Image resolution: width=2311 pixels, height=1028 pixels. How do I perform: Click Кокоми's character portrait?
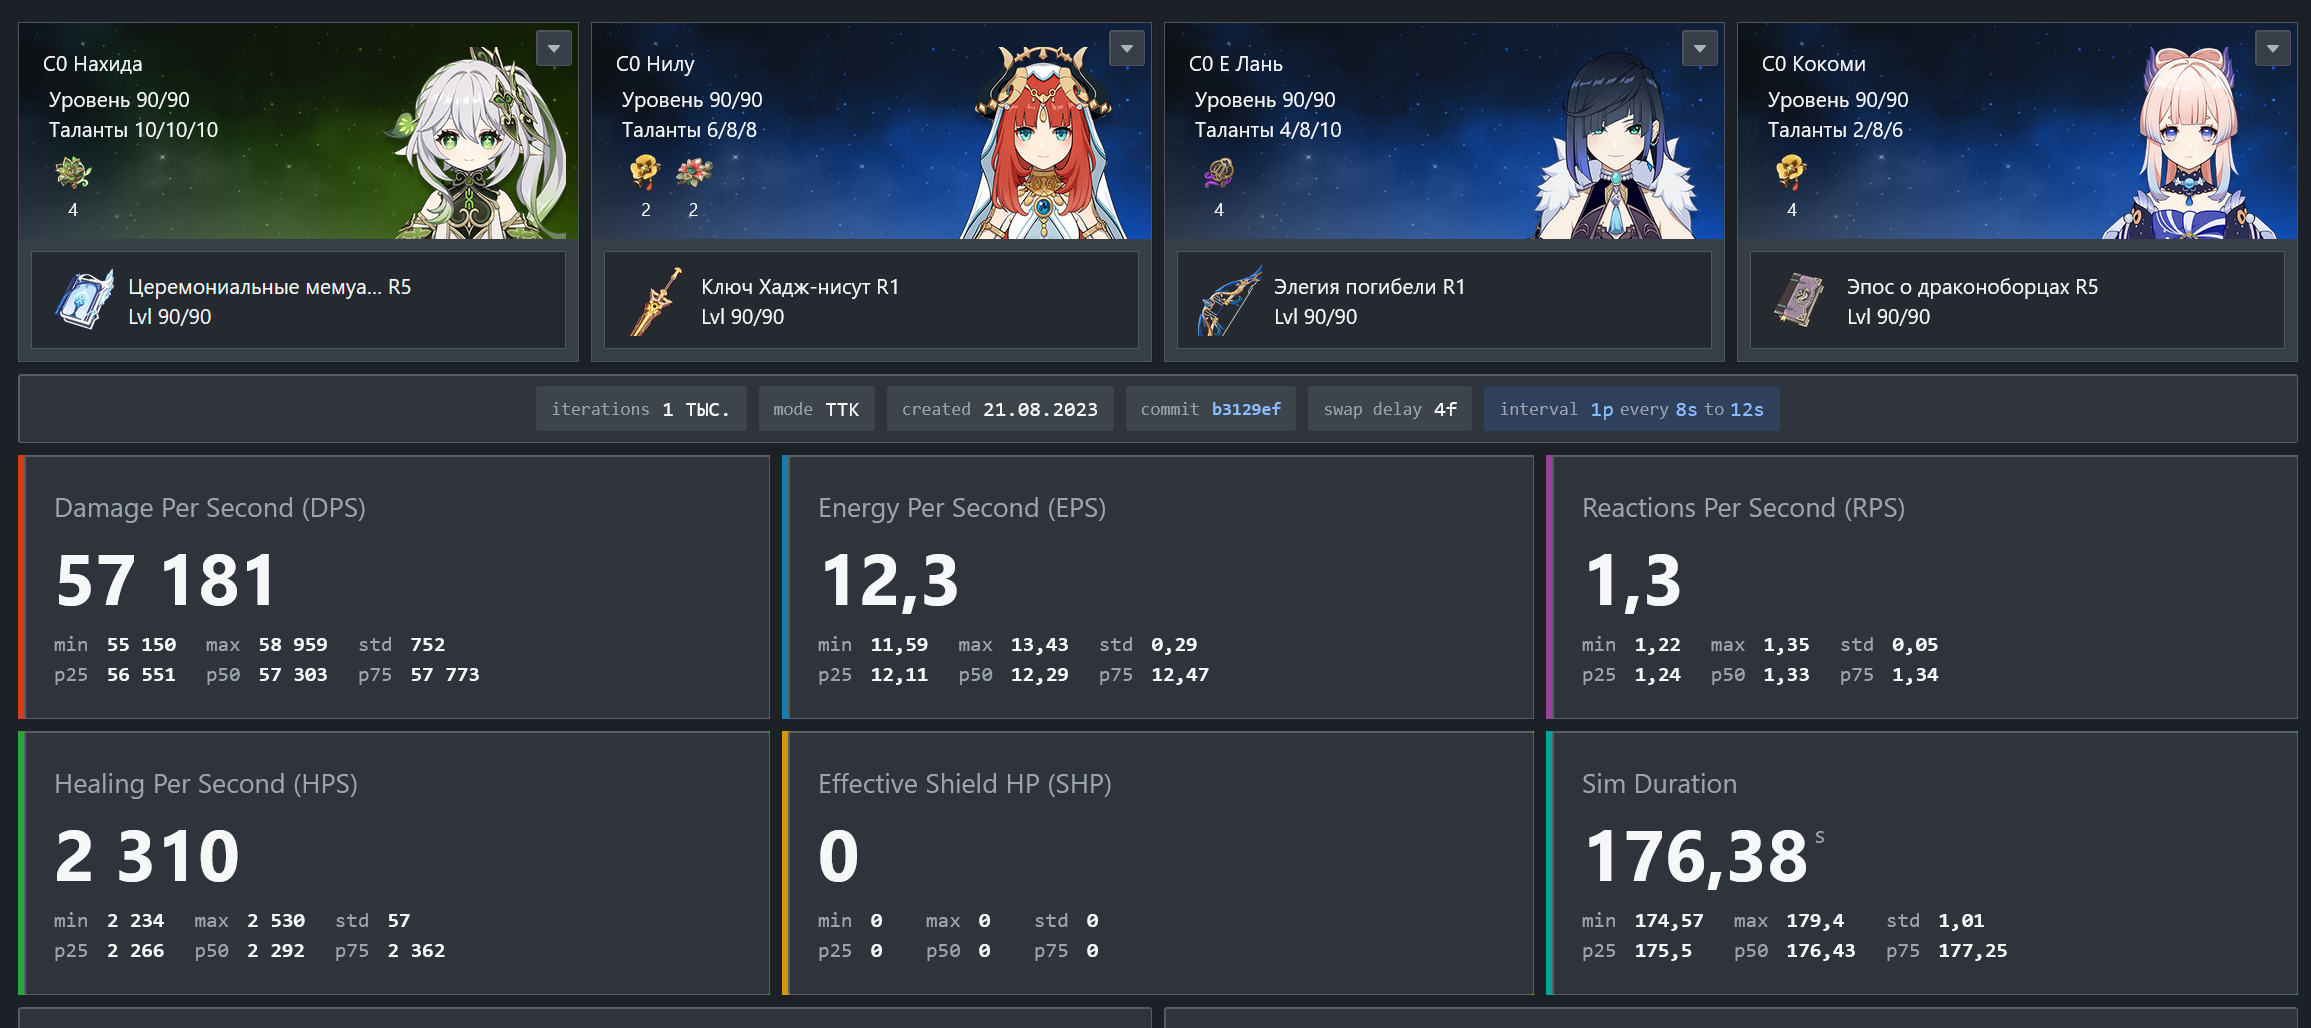click(2189, 142)
